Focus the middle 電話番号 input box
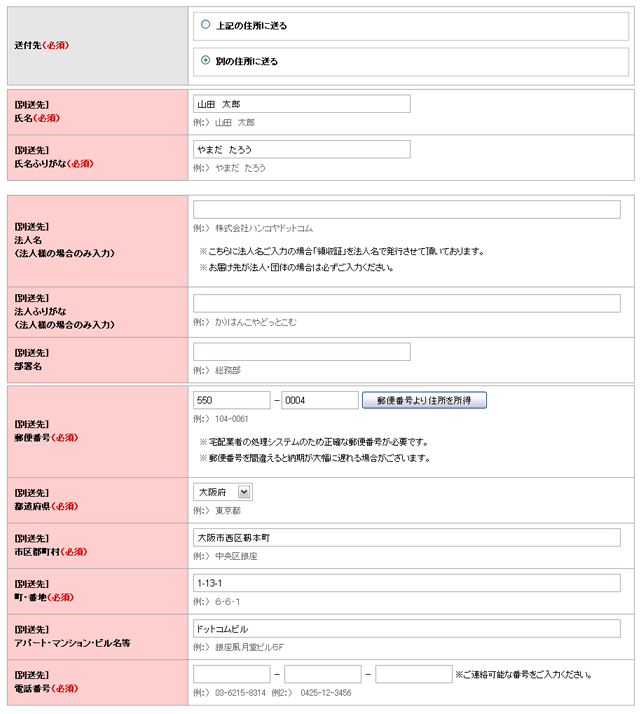This screenshot has height=714, width=642. pyautogui.click(x=322, y=674)
